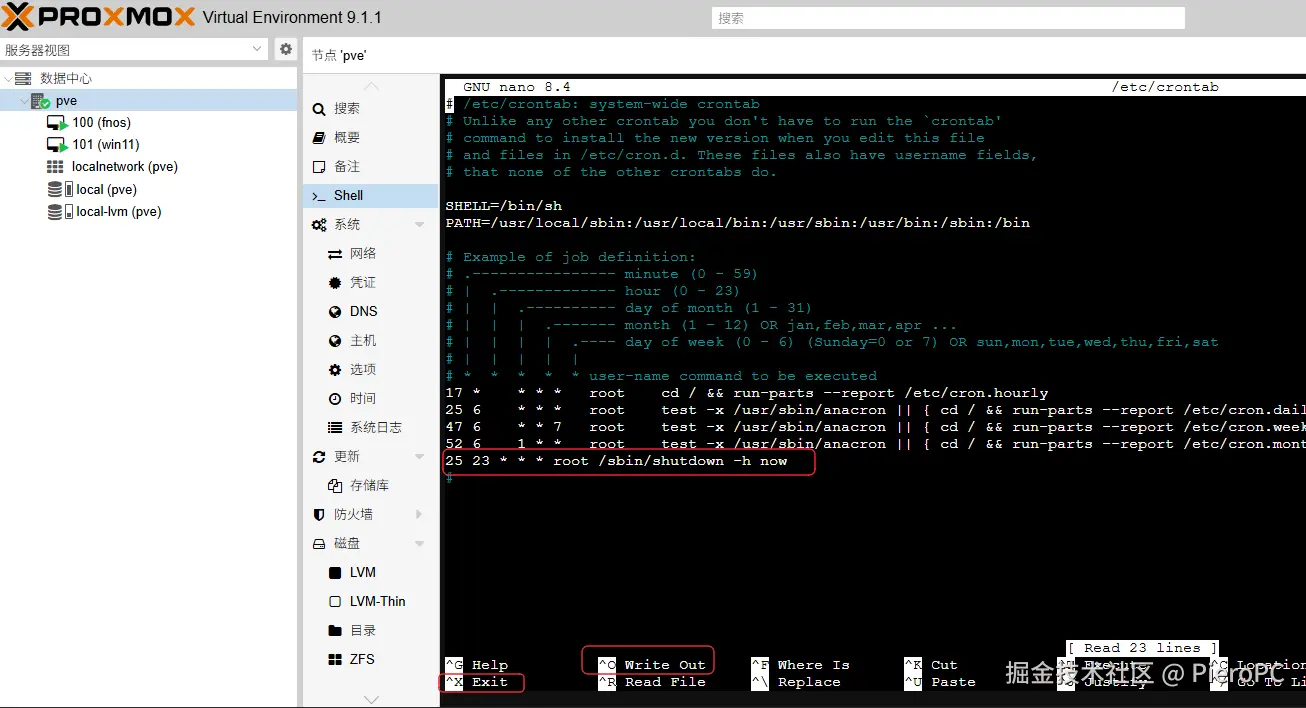The width and height of the screenshot is (1306, 708).
Task: Collapse the 更新 section arrow
Action: click(419, 457)
